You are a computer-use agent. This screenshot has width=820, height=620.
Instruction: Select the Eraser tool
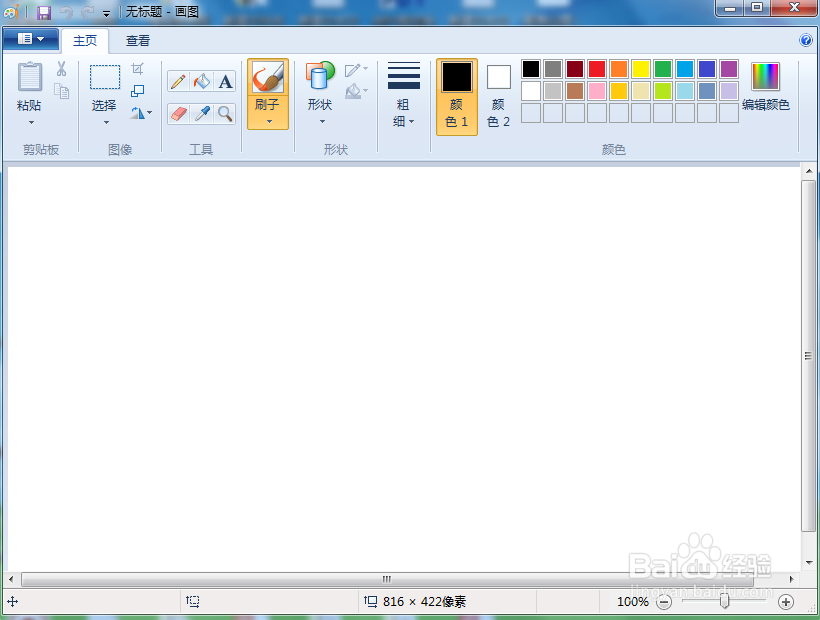(178, 113)
